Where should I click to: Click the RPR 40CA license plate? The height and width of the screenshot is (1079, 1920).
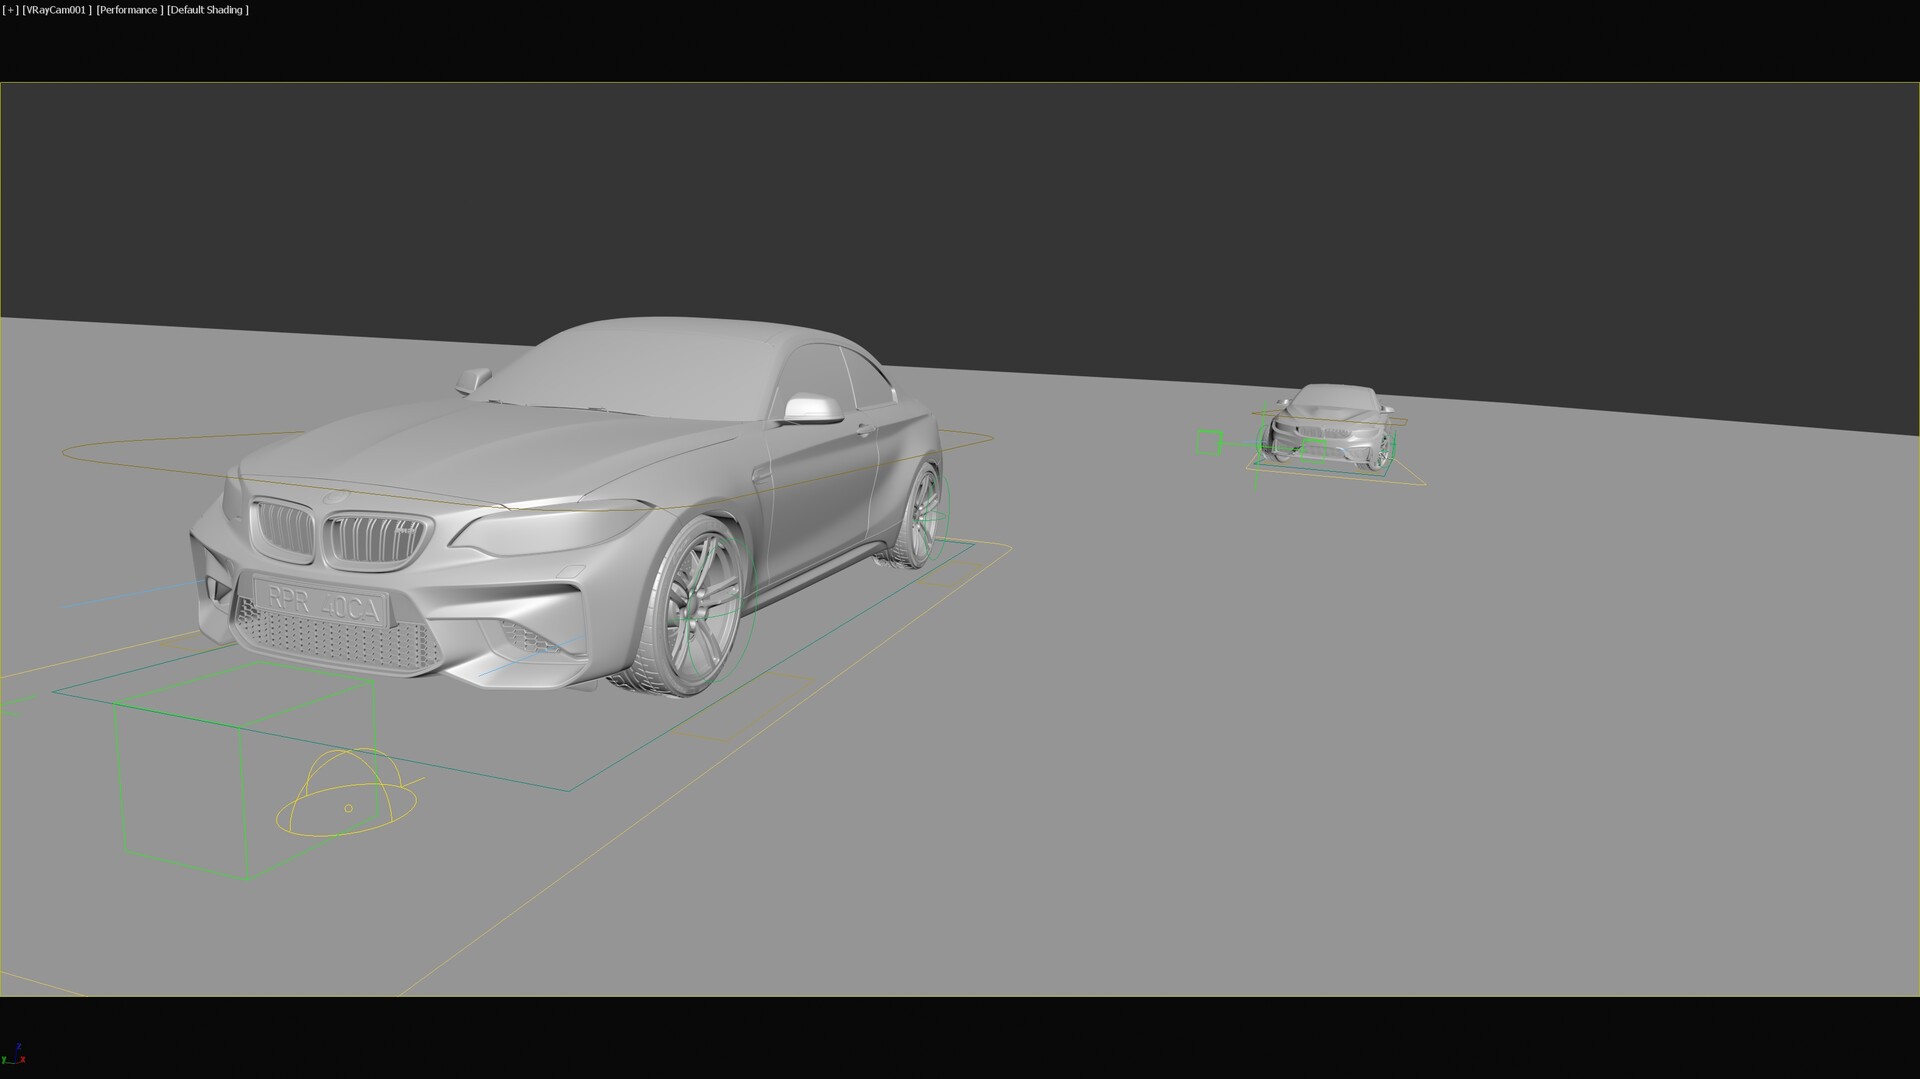(321, 603)
